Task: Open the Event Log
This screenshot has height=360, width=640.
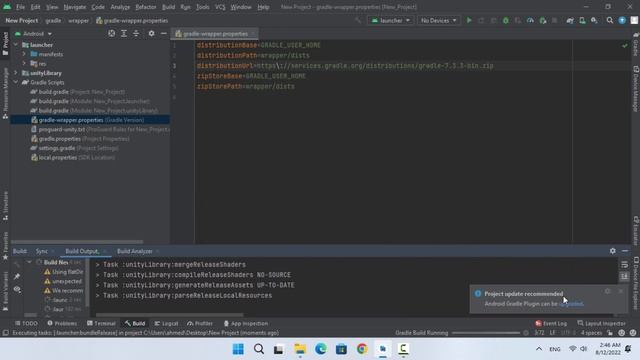Action: pyautogui.click(x=551, y=323)
